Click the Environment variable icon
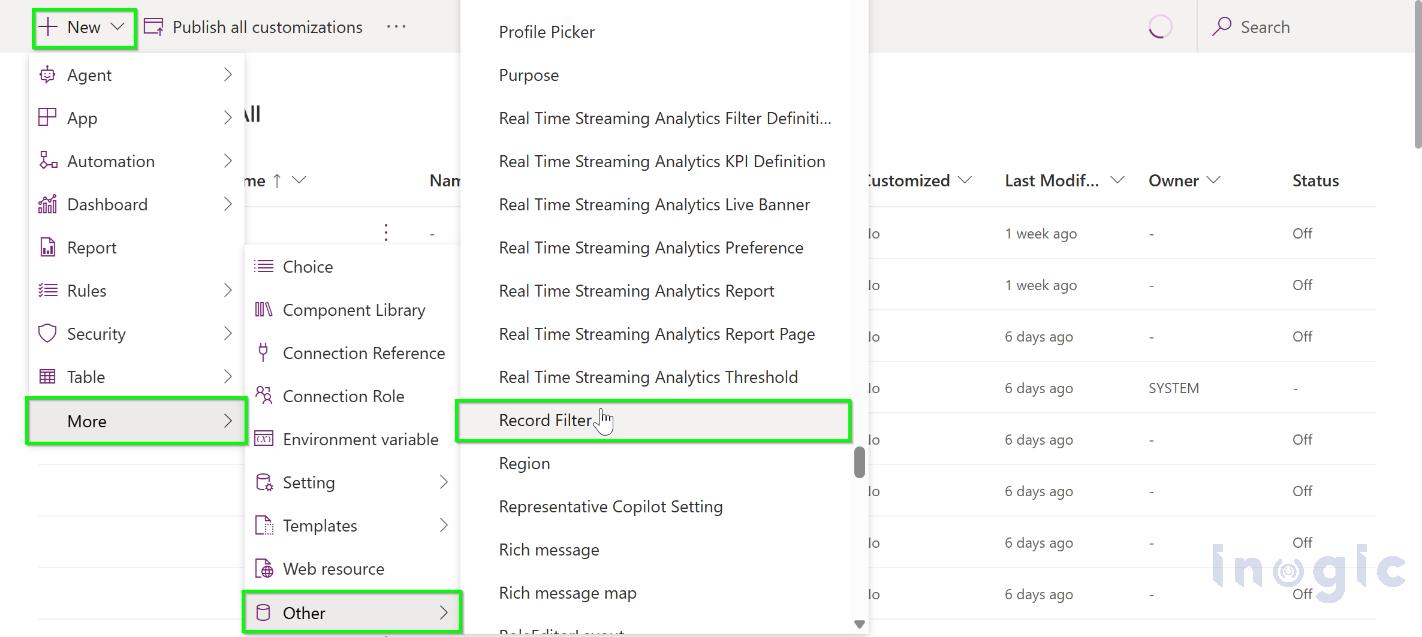Screen dimensions: 1422x637 pos(263,439)
